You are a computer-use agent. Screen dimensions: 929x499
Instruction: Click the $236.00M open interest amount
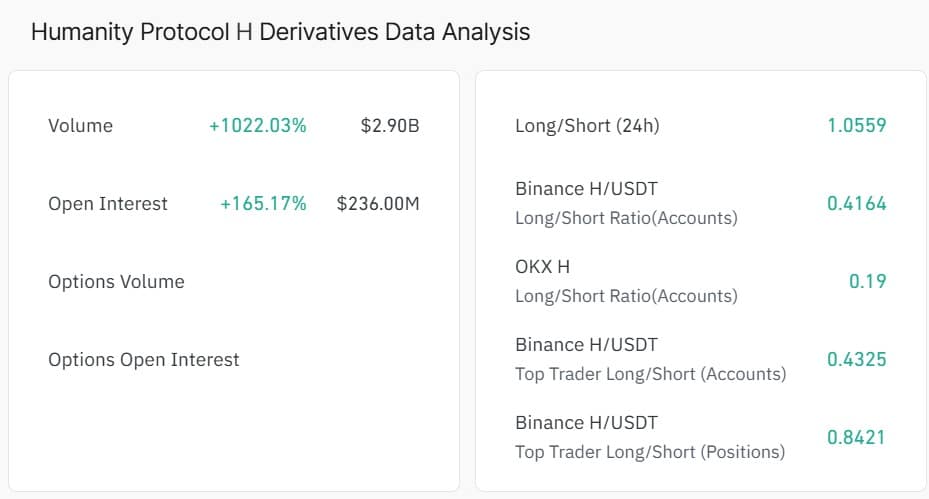tap(378, 204)
